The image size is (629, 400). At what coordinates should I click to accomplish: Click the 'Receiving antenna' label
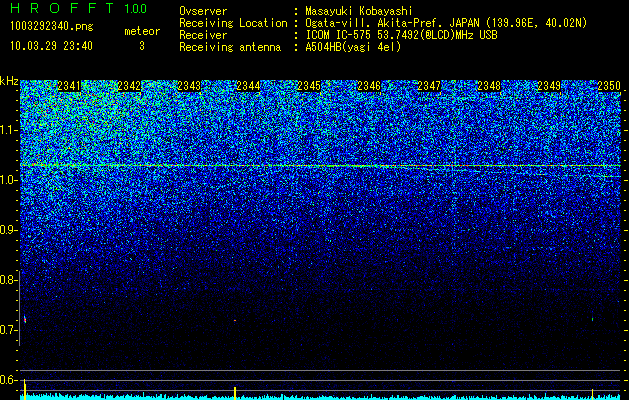(x=230, y=47)
